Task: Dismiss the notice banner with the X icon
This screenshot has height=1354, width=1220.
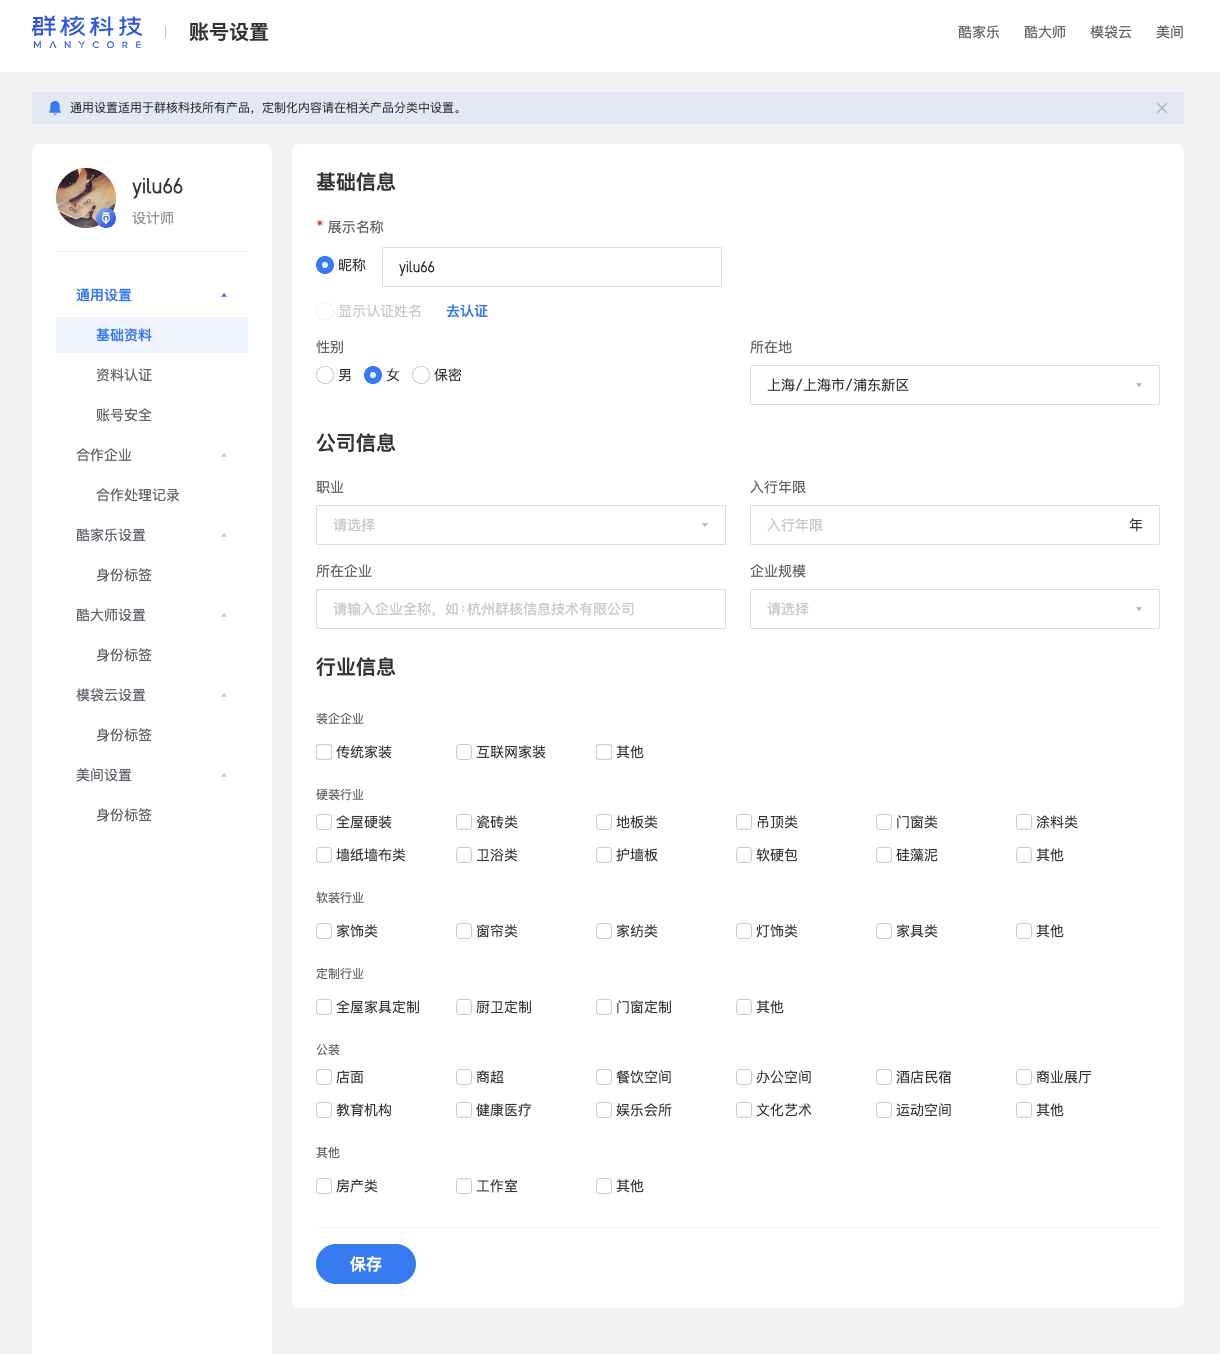Action: [1162, 108]
